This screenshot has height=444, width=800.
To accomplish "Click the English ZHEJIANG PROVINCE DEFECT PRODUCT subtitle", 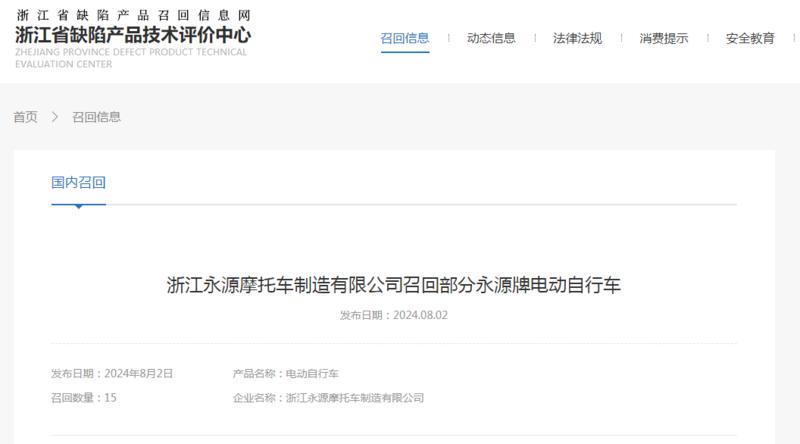I will point(131,58).
